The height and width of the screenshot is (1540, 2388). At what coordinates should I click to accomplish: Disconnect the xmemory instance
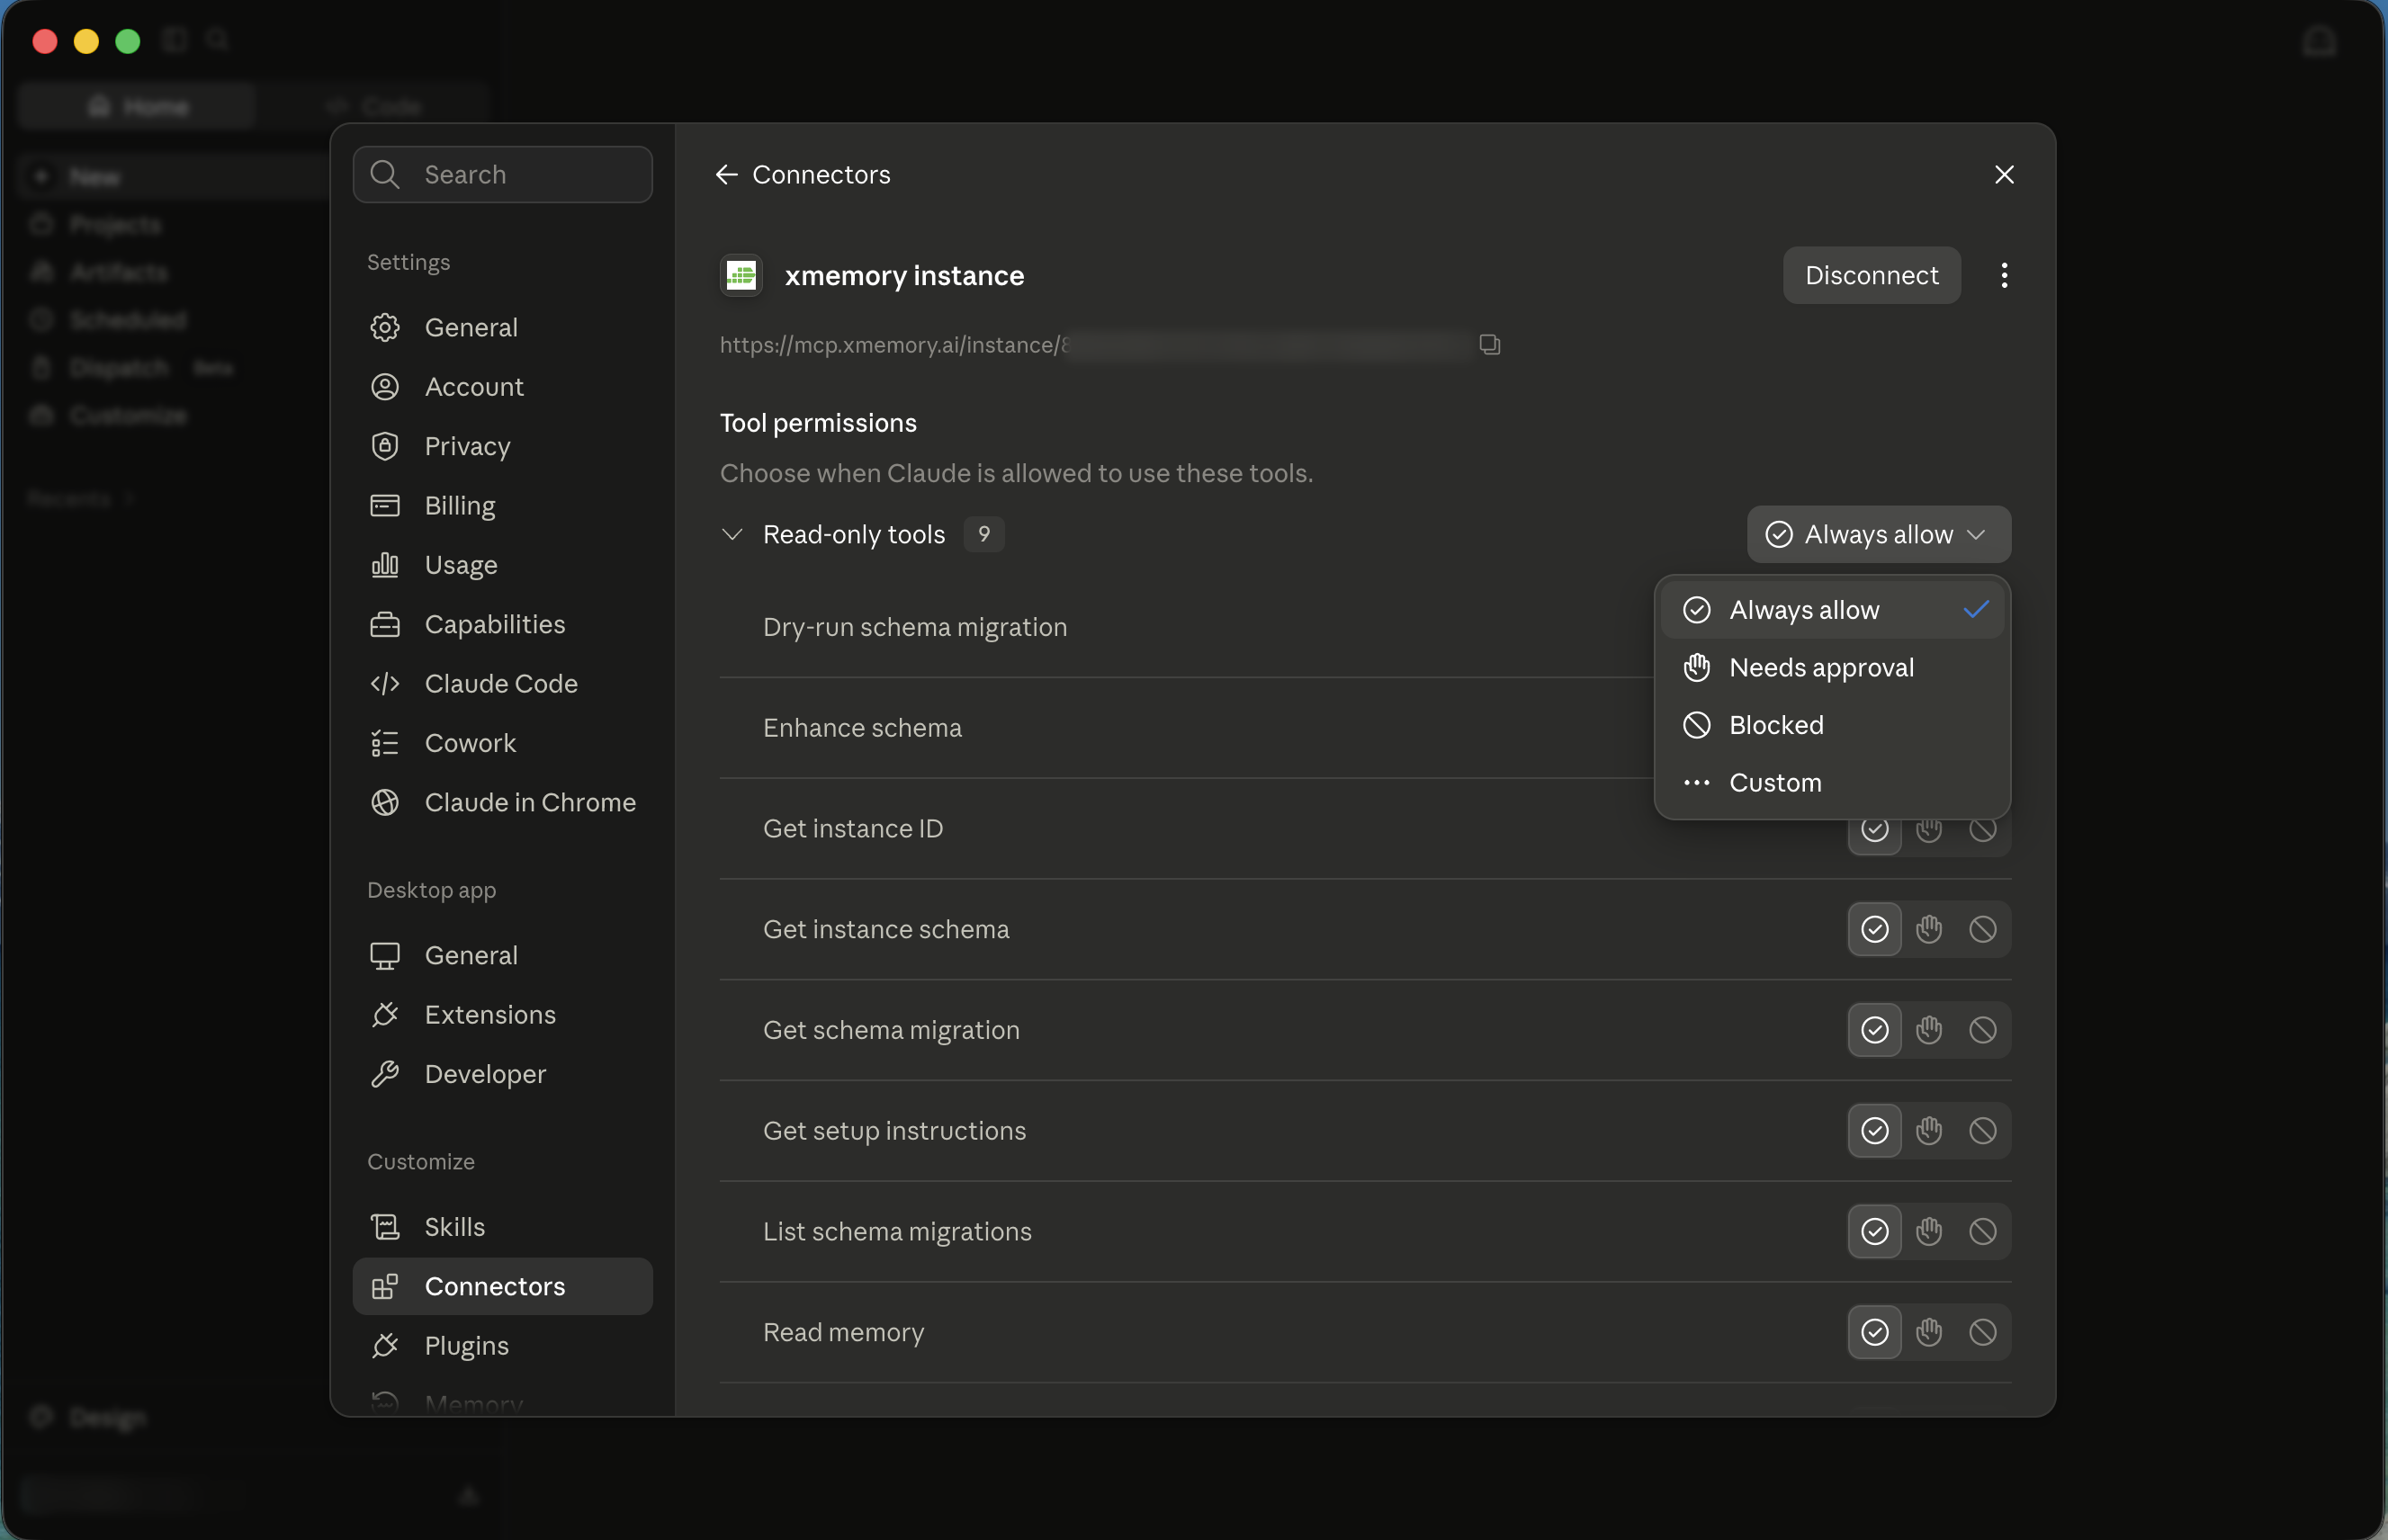click(1871, 276)
